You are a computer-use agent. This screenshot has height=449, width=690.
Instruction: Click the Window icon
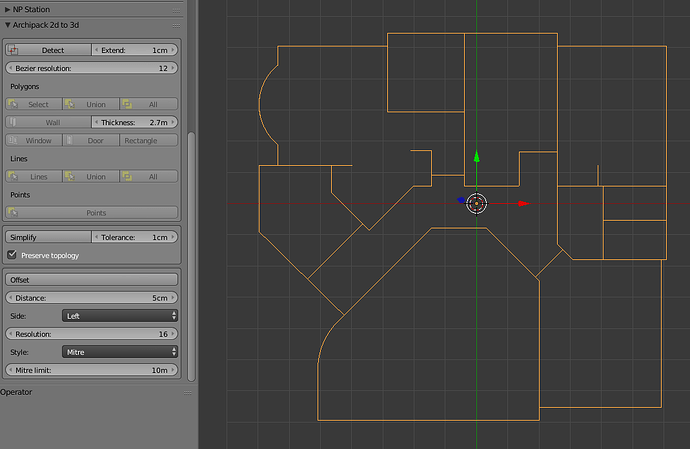13,140
